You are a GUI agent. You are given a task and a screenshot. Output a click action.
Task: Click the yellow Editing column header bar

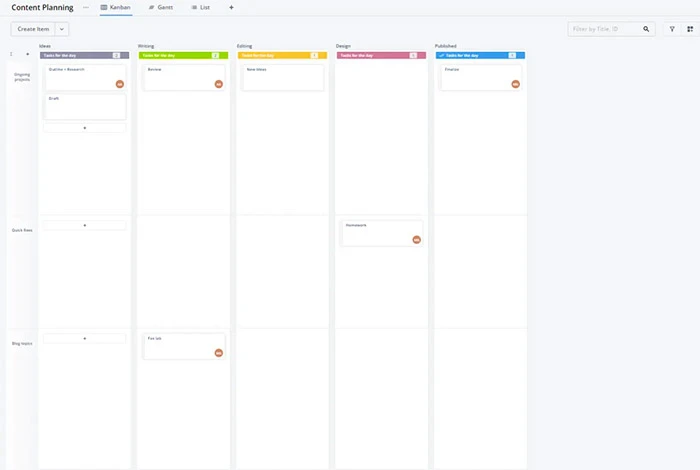283,55
